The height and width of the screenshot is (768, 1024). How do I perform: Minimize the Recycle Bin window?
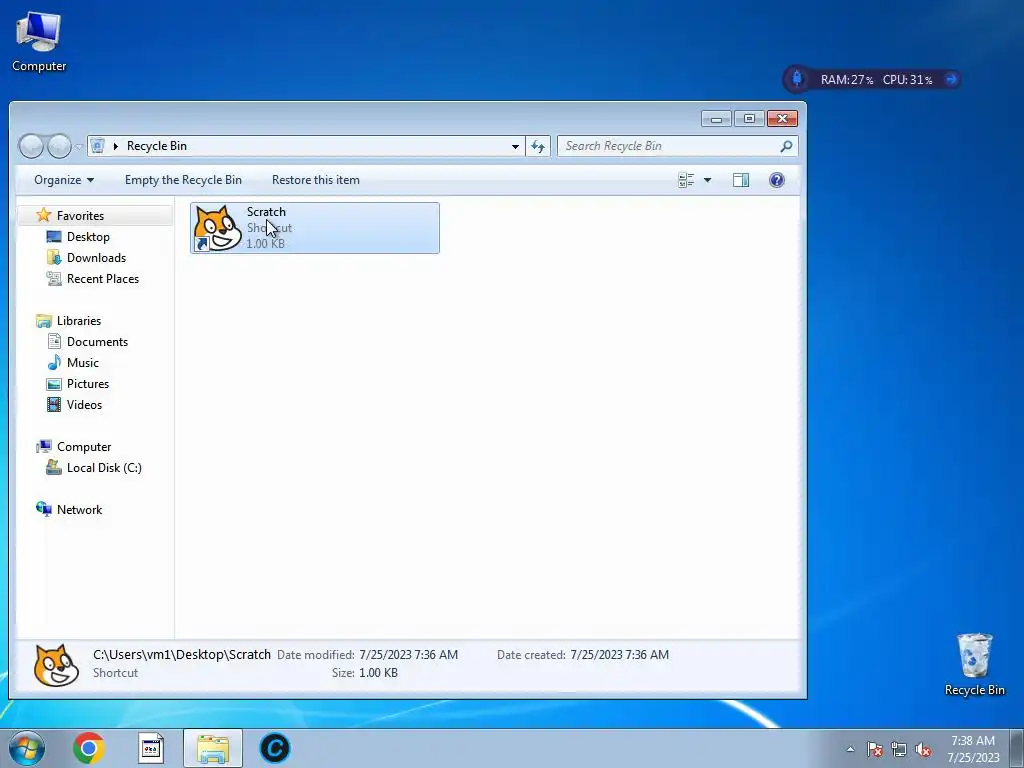716,118
